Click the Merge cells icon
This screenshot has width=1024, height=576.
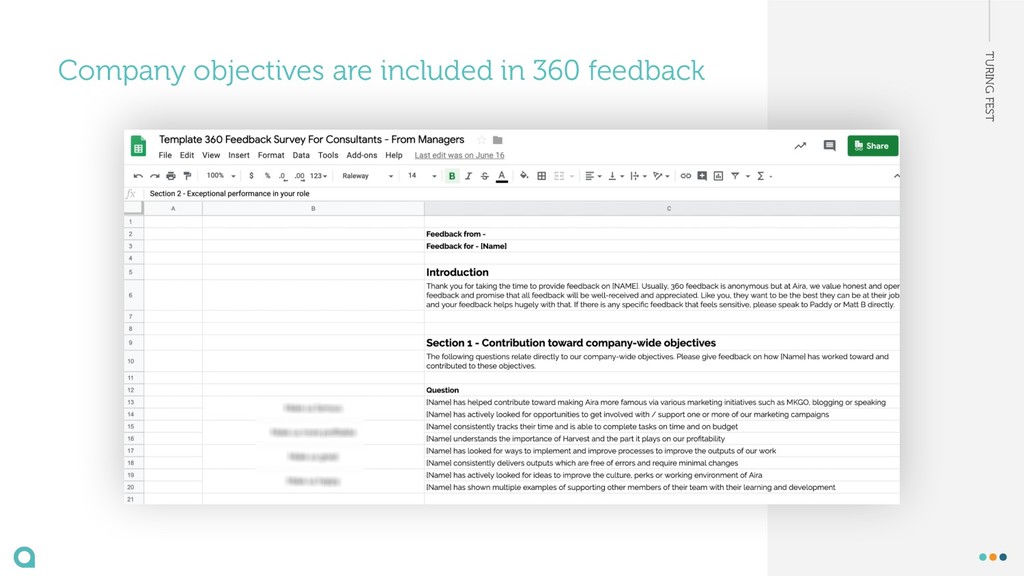click(x=559, y=176)
